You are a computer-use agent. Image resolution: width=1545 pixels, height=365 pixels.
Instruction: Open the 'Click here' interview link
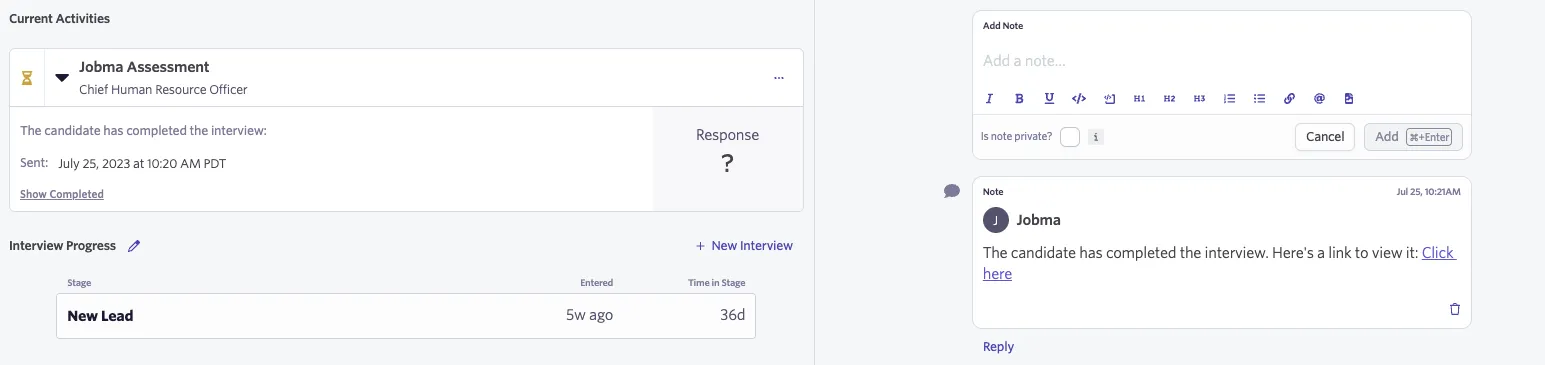pyautogui.click(x=1439, y=253)
